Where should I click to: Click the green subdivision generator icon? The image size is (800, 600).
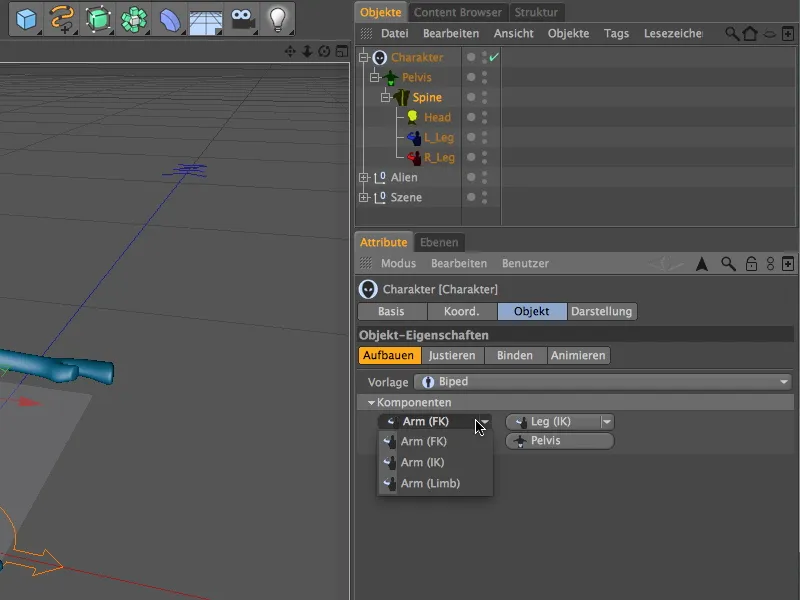click(x=97, y=19)
